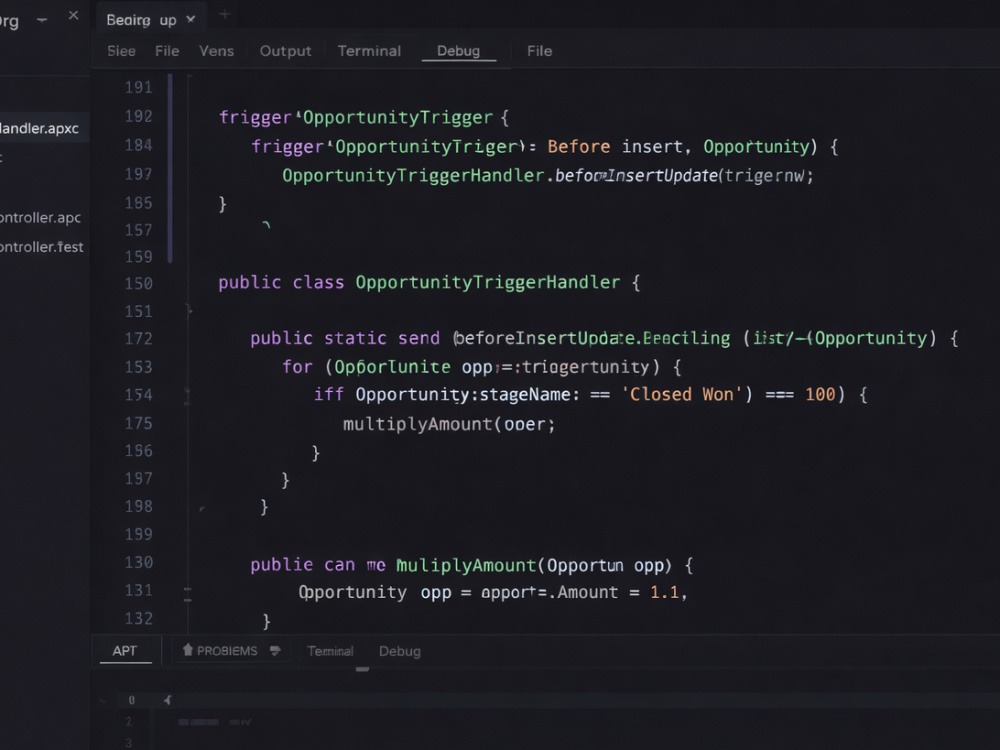This screenshot has width=1000, height=750.
Task: Click the arrow icon in the bottom panel
Action: [167, 700]
